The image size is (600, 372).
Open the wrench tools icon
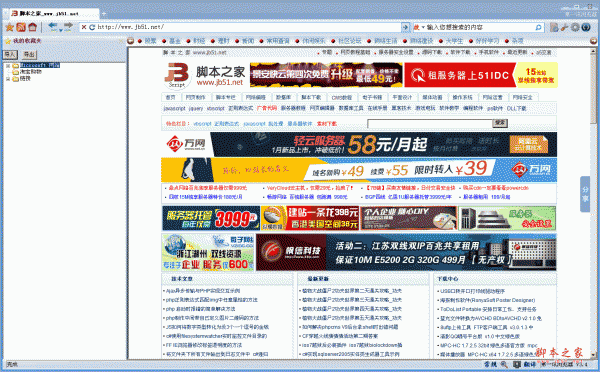coord(564,27)
